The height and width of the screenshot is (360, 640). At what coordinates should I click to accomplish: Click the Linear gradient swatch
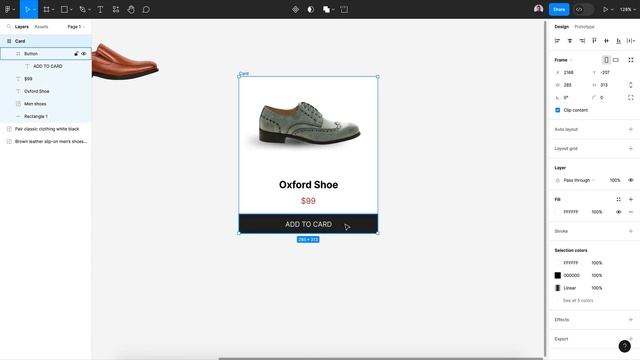point(558,288)
